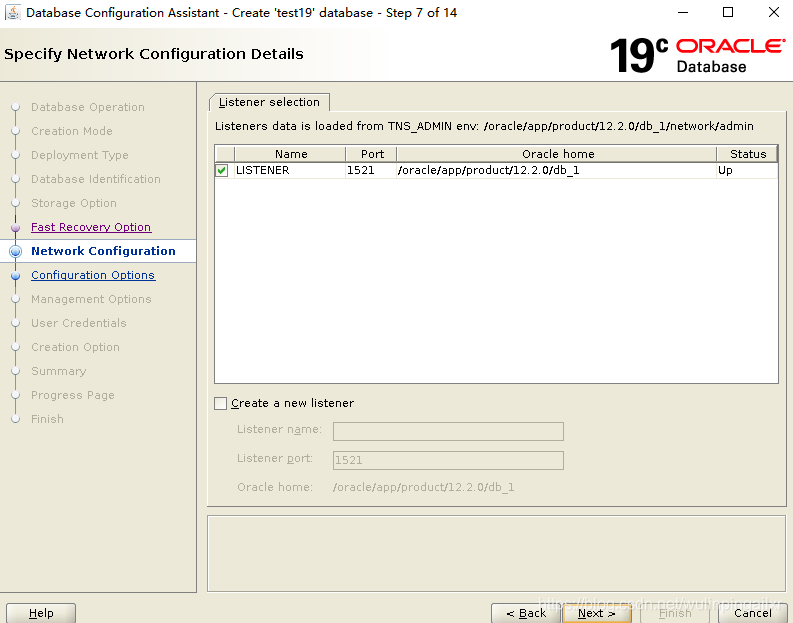Click the Oracle 19c Database logo
Image resolution: width=793 pixels, height=623 pixels.
click(x=697, y=55)
